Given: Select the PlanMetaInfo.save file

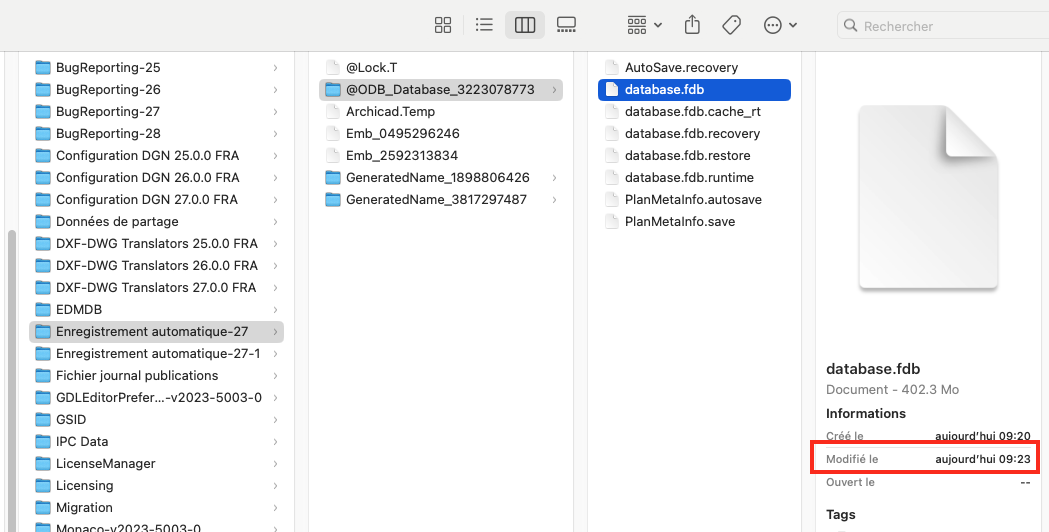Looking at the screenshot, I should click(694, 221).
